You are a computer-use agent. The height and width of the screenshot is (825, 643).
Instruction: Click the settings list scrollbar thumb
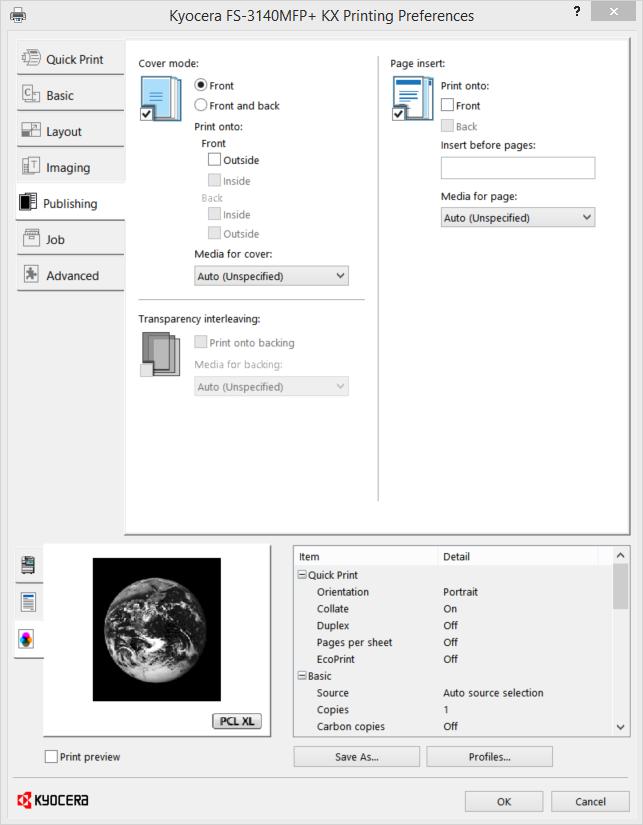[x=620, y=586]
